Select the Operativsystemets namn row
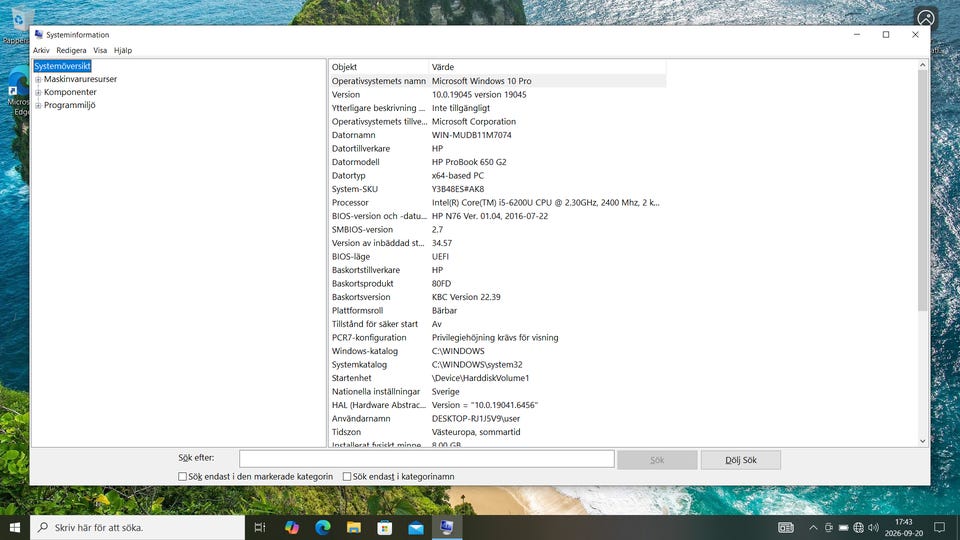960x540 pixels. pyautogui.click(x=497, y=81)
